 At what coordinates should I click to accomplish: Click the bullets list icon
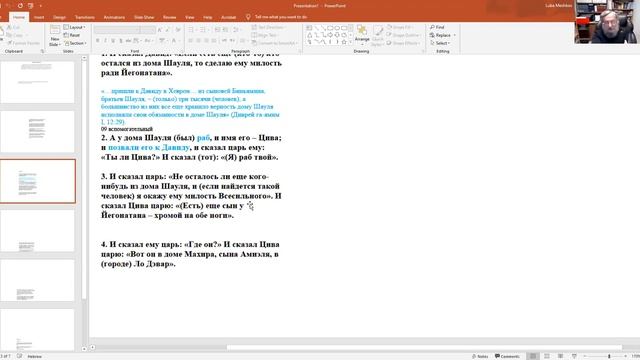pyautogui.click(x=192, y=30)
